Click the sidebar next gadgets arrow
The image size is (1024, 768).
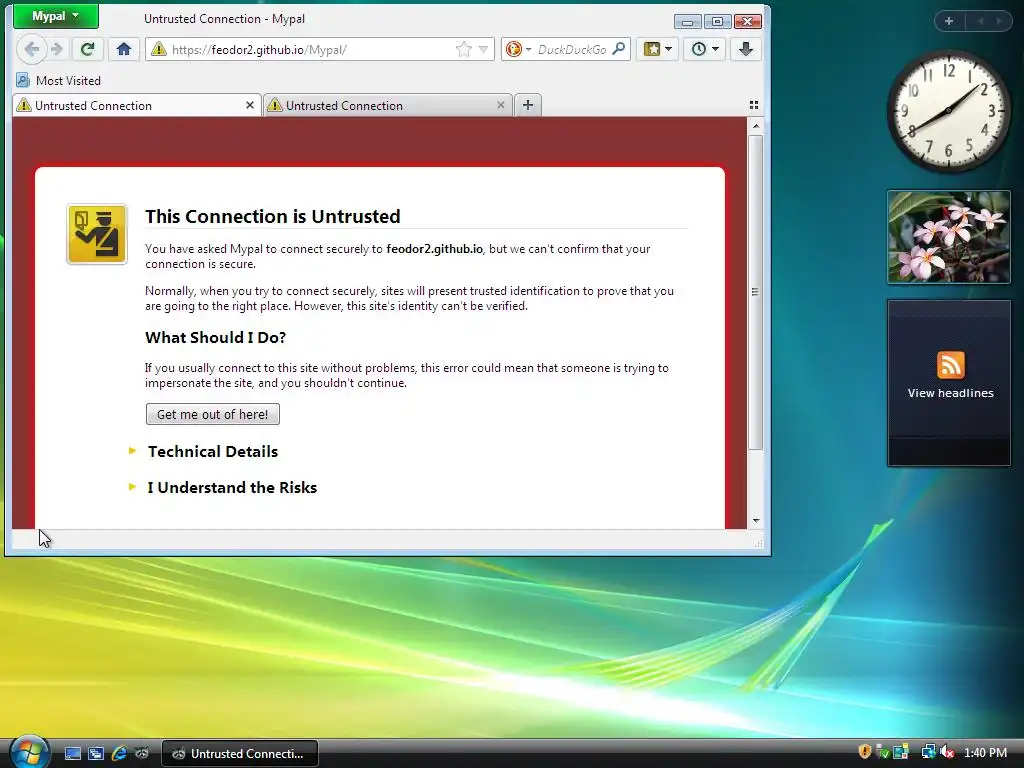point(999,21)
